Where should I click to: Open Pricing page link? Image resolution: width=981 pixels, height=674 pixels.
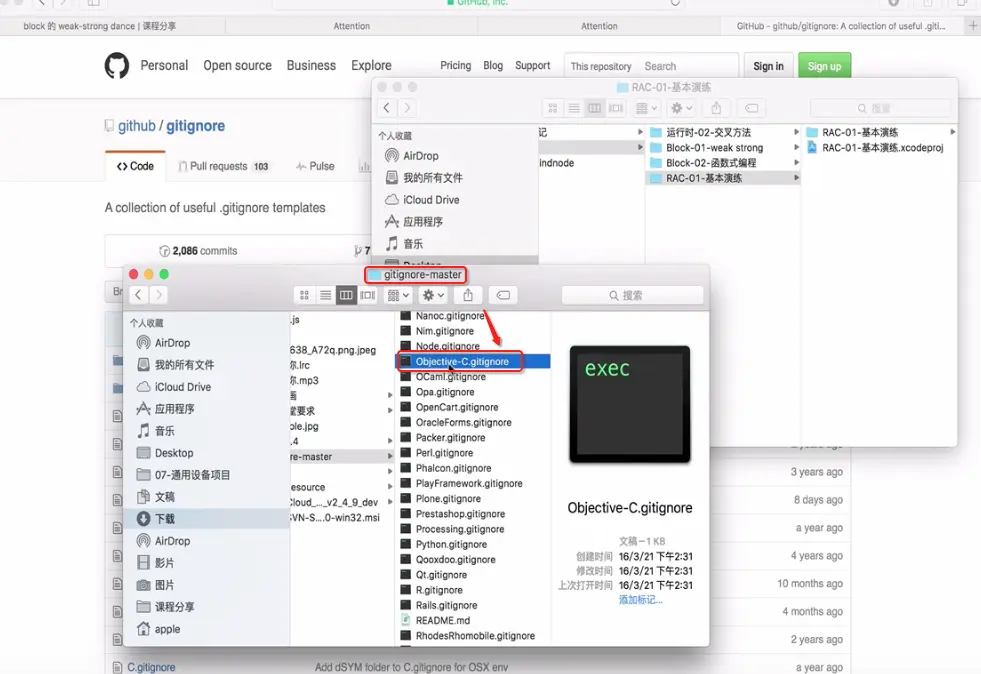point(455,65)
